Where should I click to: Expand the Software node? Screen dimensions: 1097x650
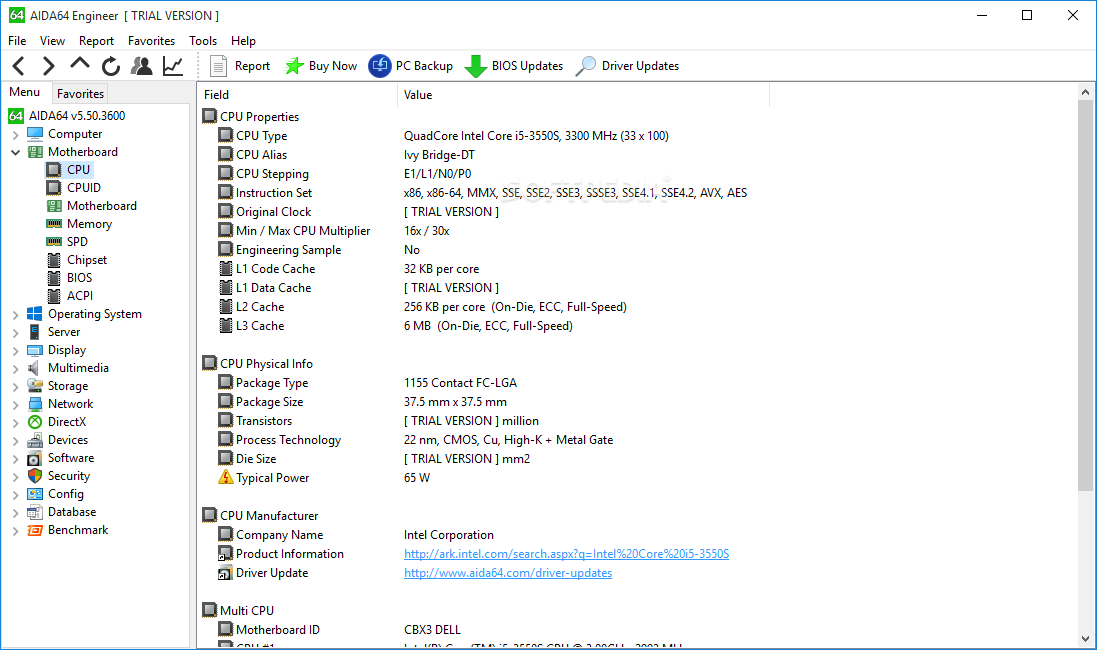(15, 458)
